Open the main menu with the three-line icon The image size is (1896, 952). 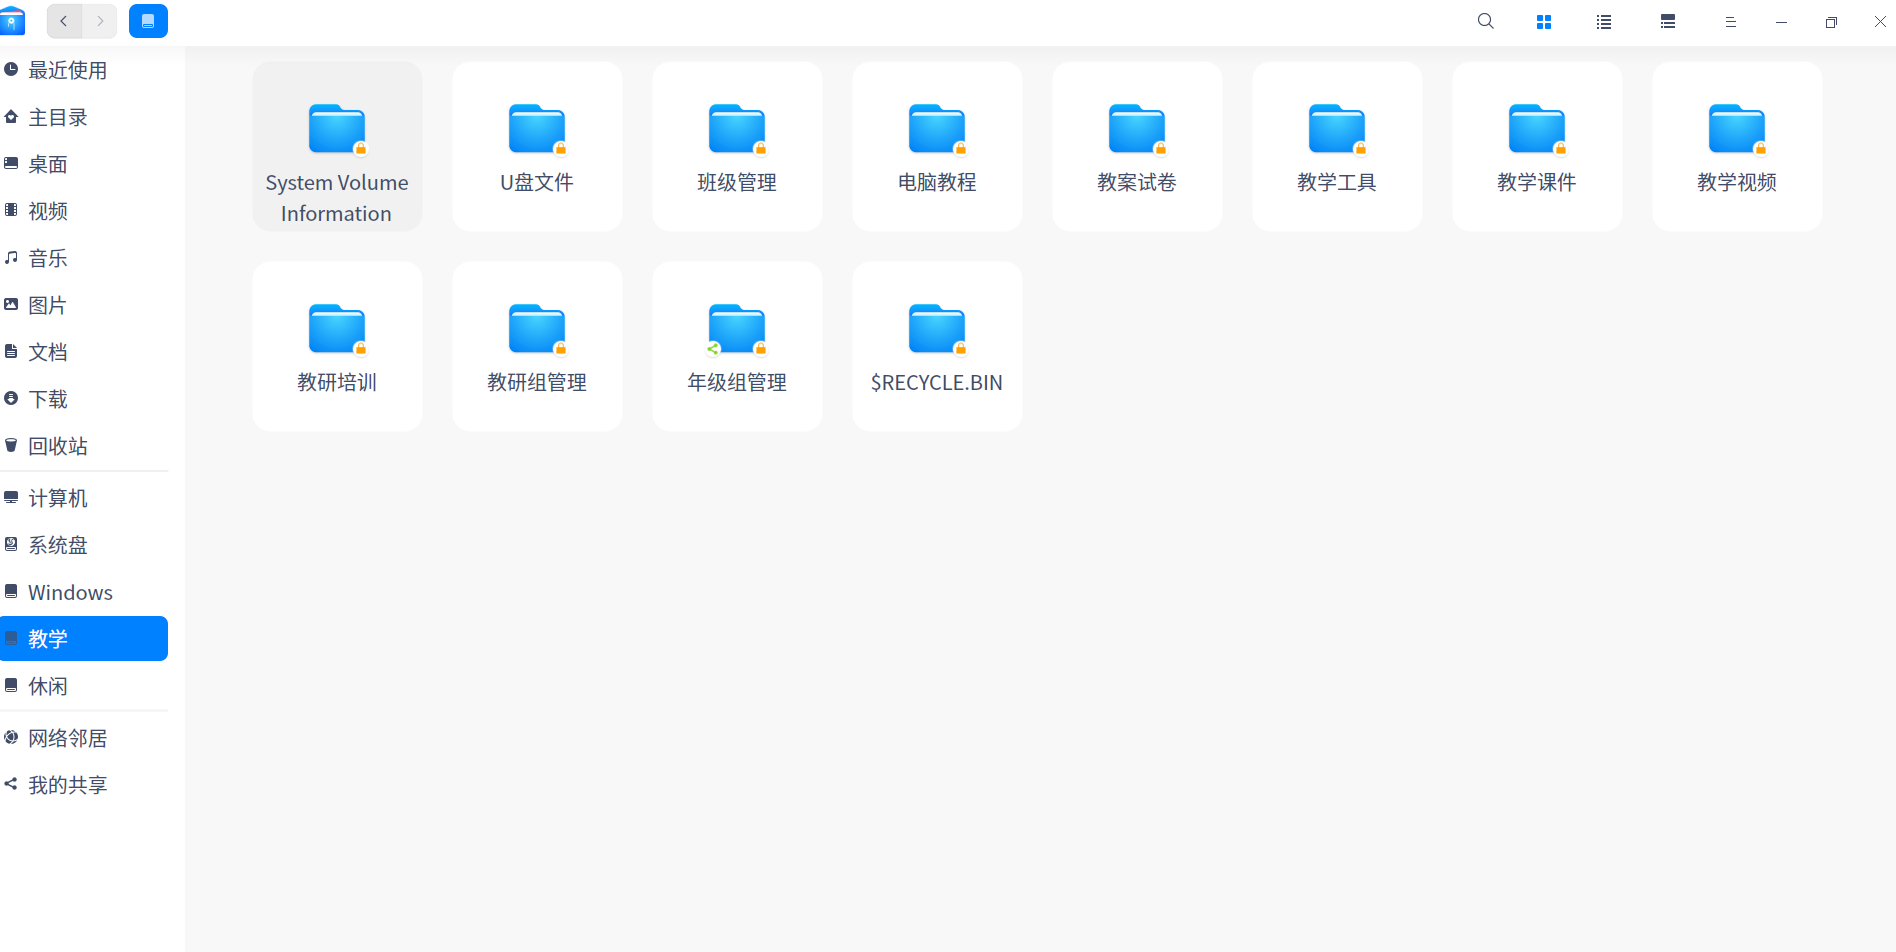1731,22
